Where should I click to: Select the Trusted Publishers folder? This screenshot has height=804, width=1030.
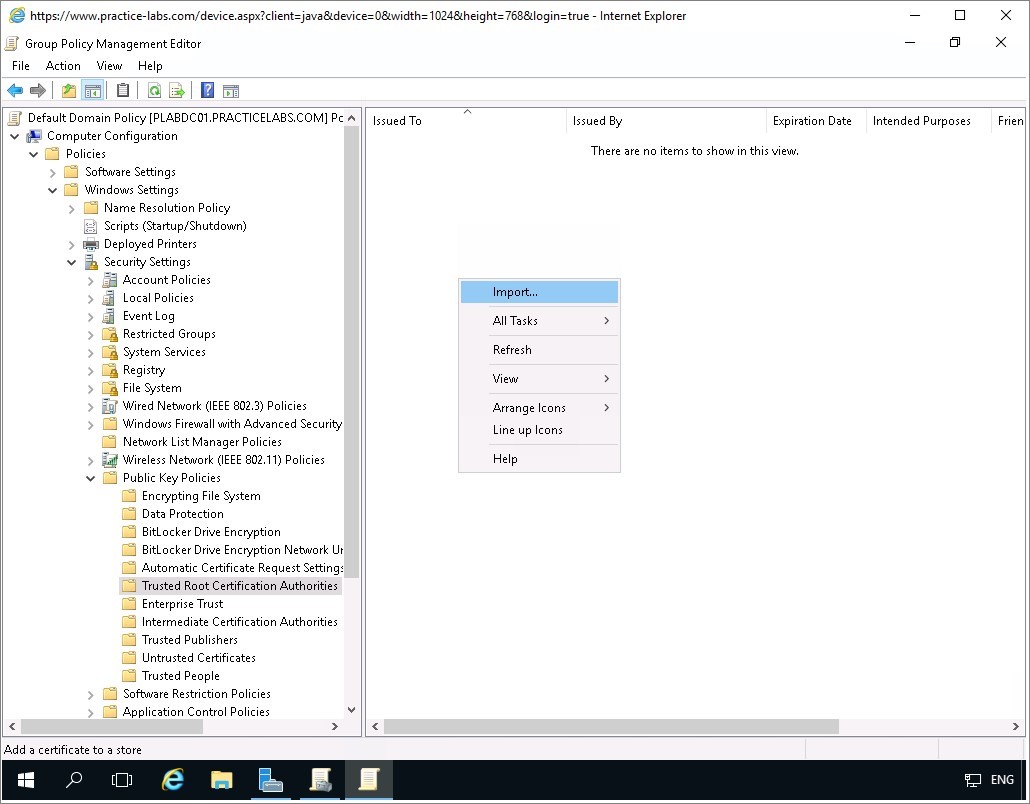(189, 640)
